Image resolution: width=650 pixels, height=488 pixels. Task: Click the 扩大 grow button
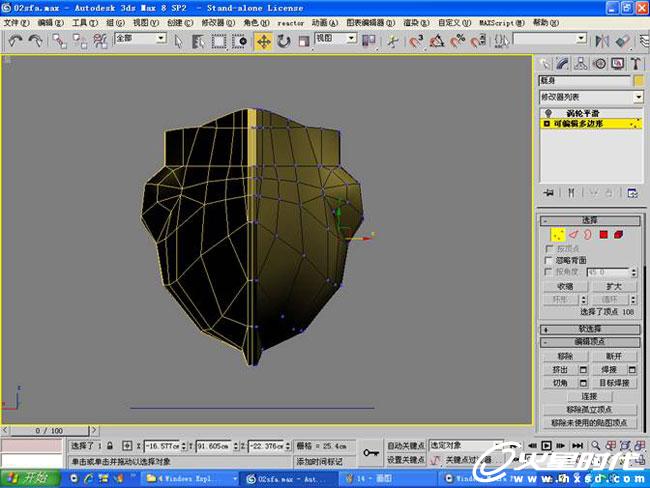coord(614,286)
